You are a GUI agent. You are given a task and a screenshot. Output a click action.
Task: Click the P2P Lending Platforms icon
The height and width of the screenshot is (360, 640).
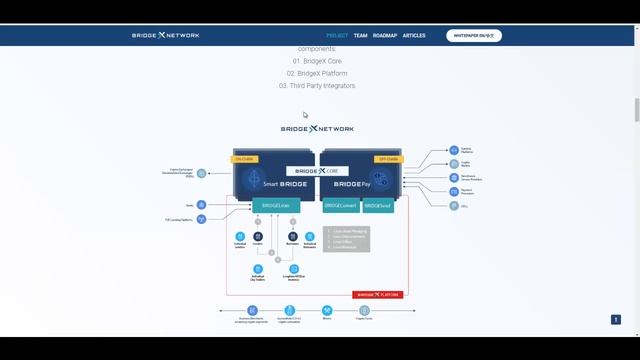[x=201, y=219]
